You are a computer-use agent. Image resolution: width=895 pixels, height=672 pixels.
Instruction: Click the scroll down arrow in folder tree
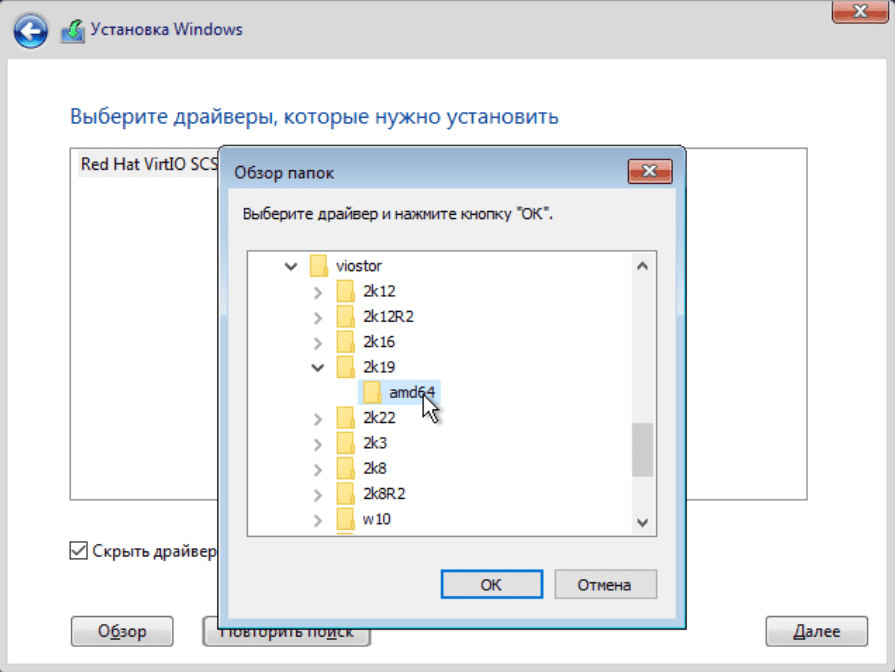pos(643,522)
